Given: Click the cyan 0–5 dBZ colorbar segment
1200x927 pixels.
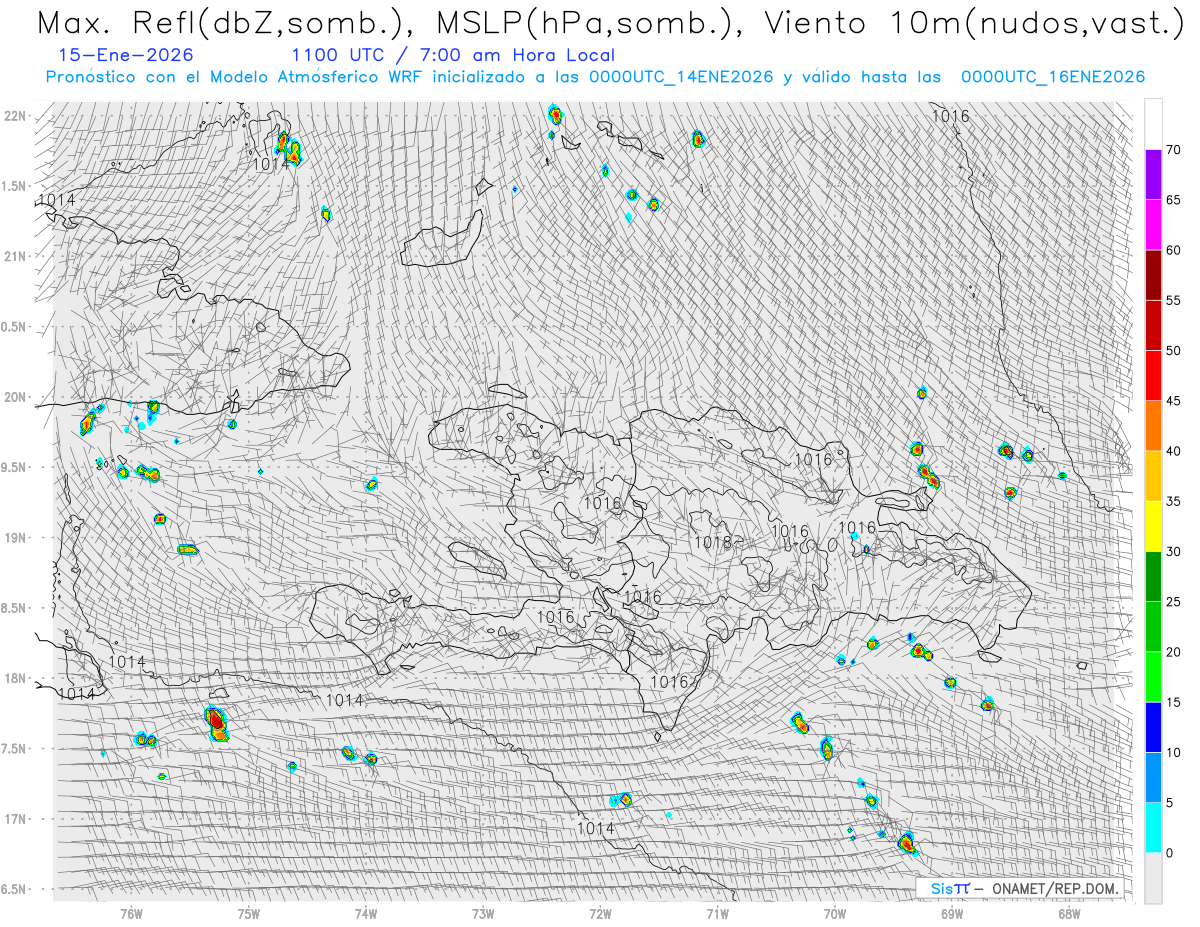Looking at the screenshot, I should point(1153,827).
